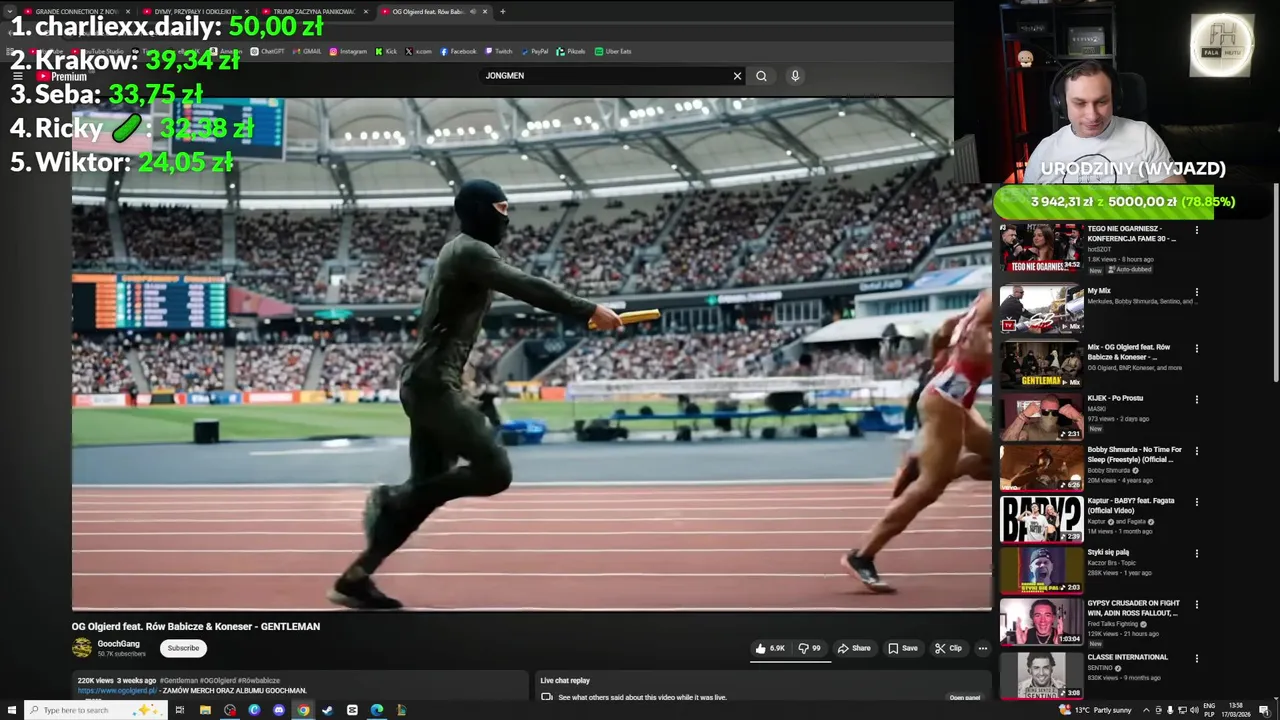This screenshot has width=1280, height=720.
Task: Open KIJEK - Po Prostu video
Action: [x=1041, y=416]
